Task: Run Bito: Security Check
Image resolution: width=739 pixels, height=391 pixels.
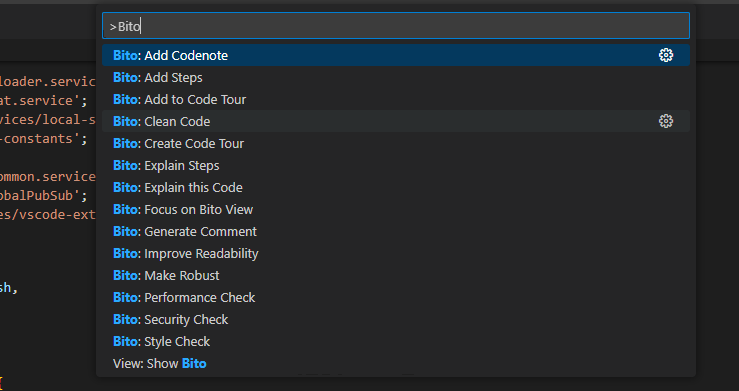Action: (396, 319)
